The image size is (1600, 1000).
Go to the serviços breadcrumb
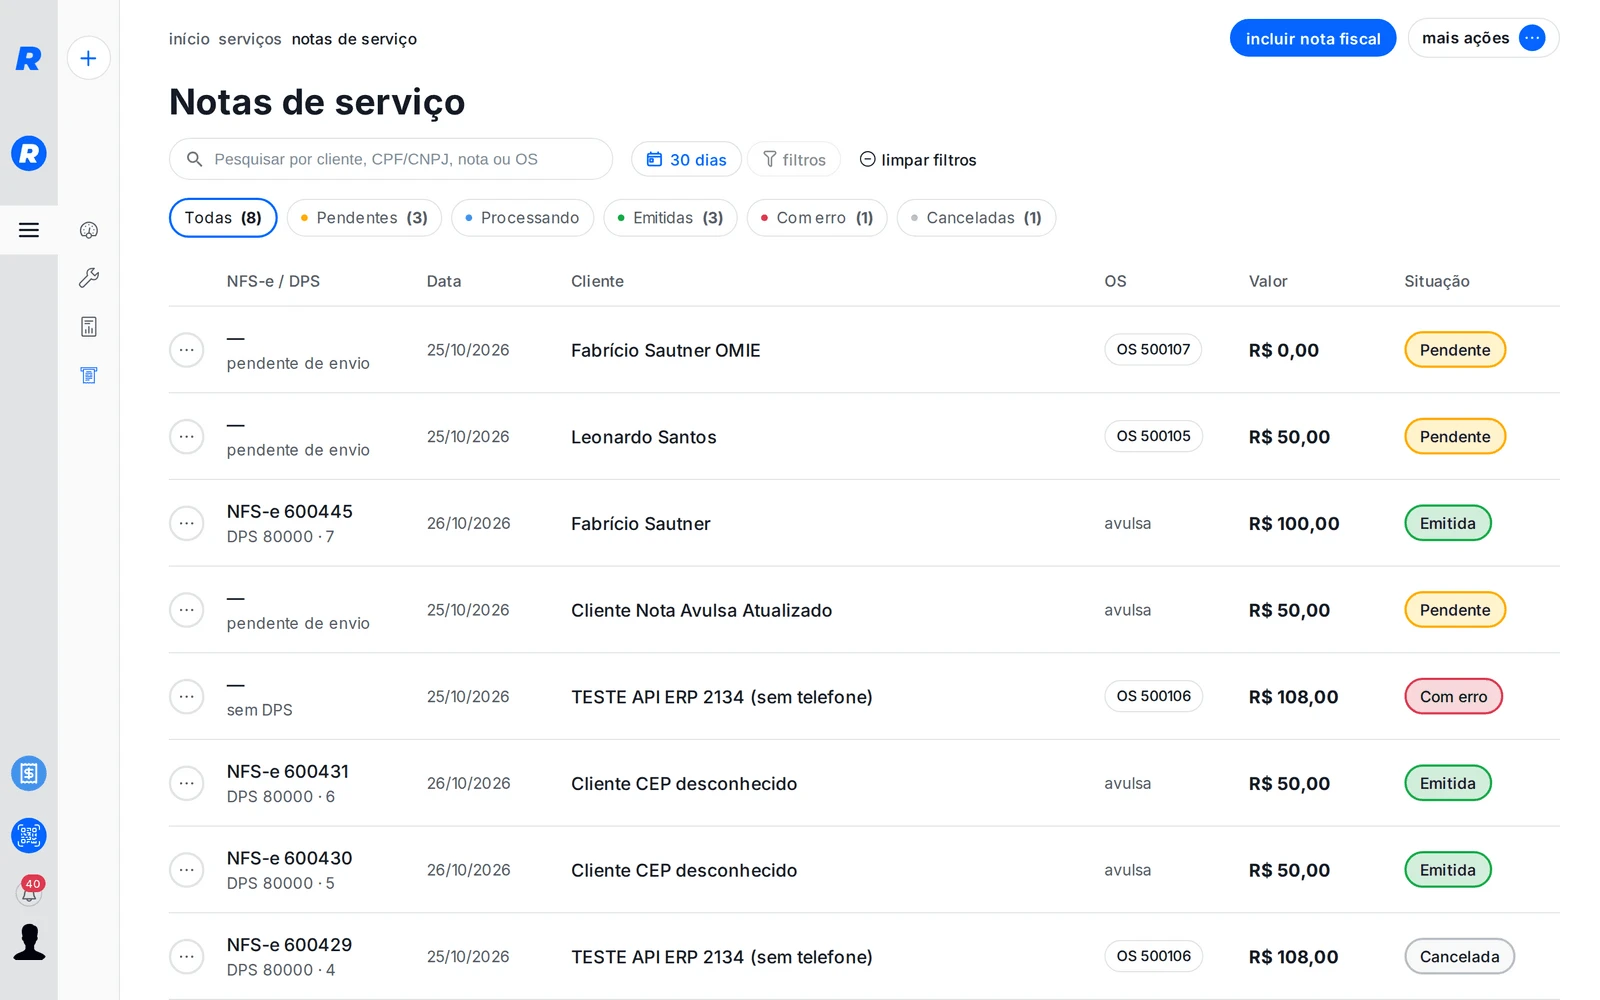click(250, 39)
